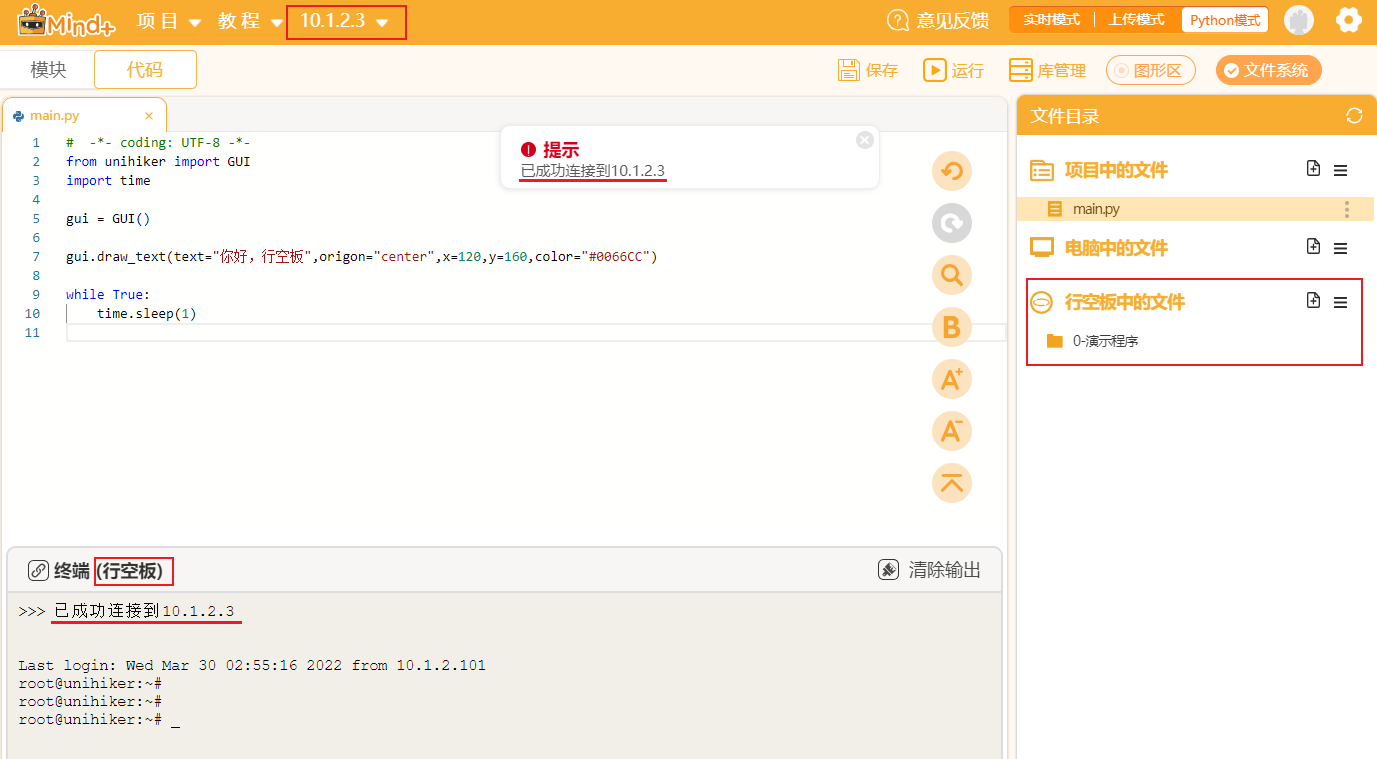This screenshot has height=759, width=1377.
Task: Click the collapse-to-top arrow icon
Action: tap(952, 483)
